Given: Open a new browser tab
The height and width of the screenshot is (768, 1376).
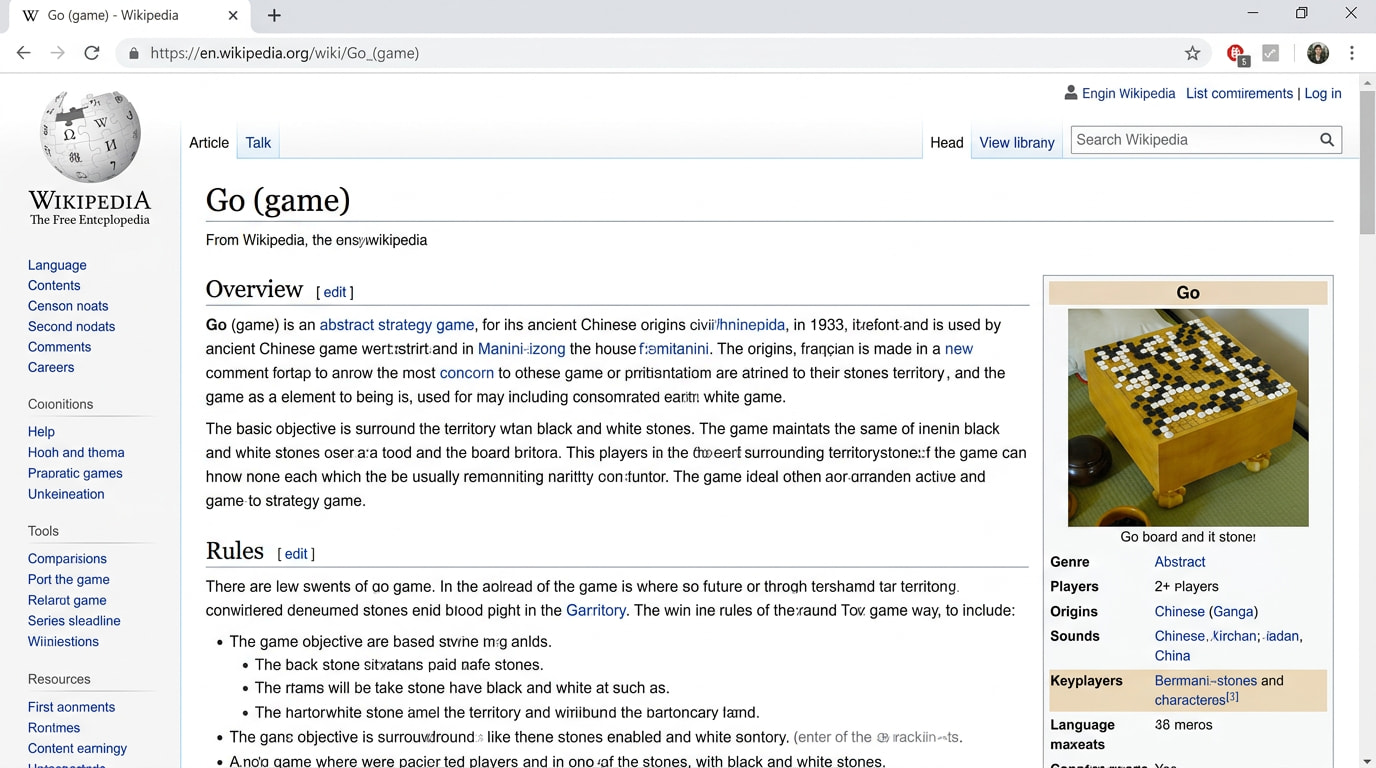Looking at the screenshot, I should pos(274,15).
